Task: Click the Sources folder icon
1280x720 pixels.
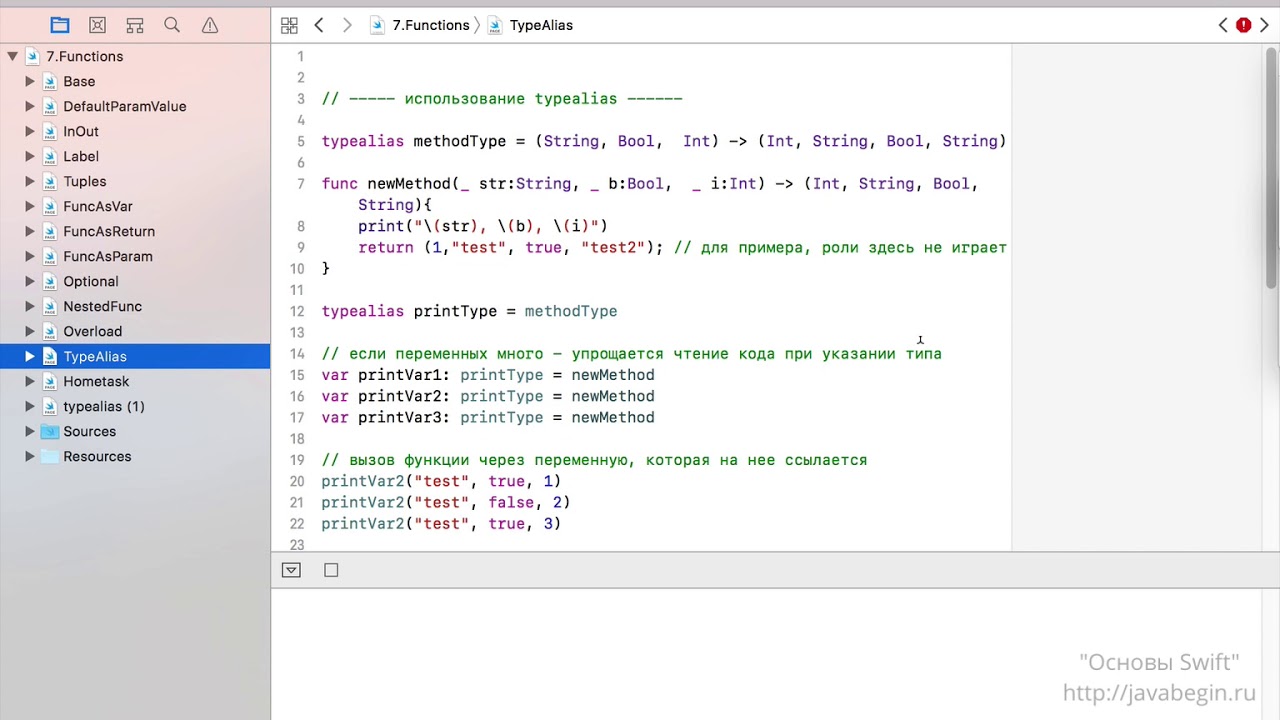Action: tap(49, 431)
